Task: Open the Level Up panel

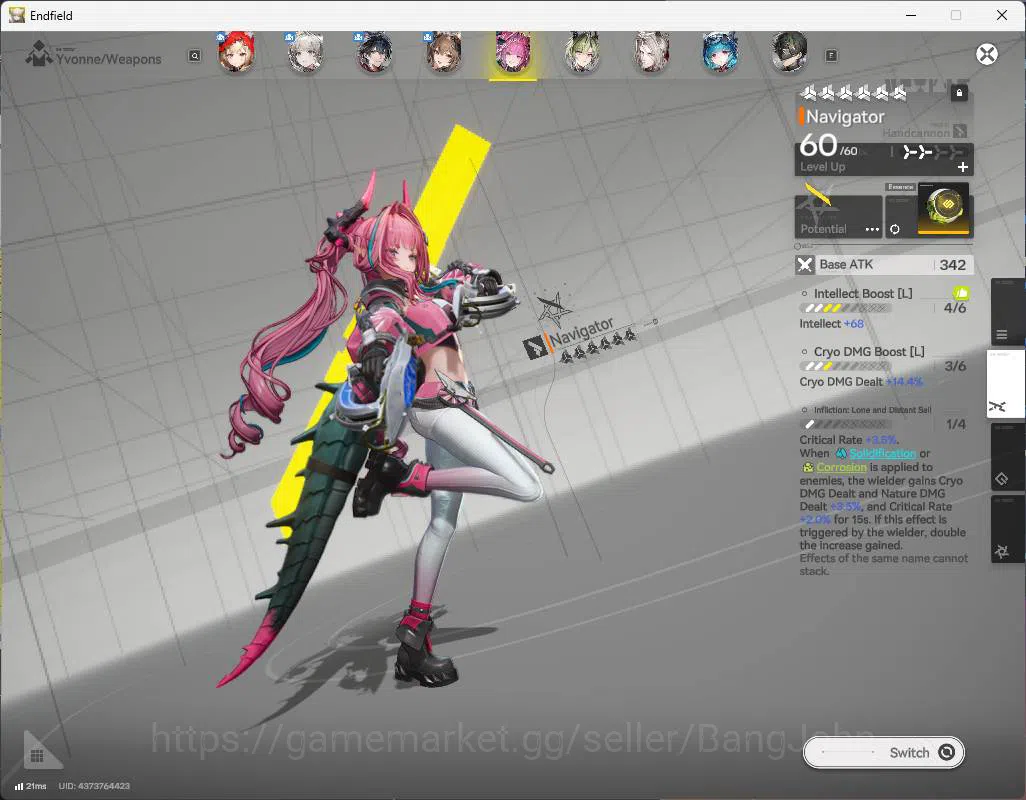Action: tap(884, 159)
